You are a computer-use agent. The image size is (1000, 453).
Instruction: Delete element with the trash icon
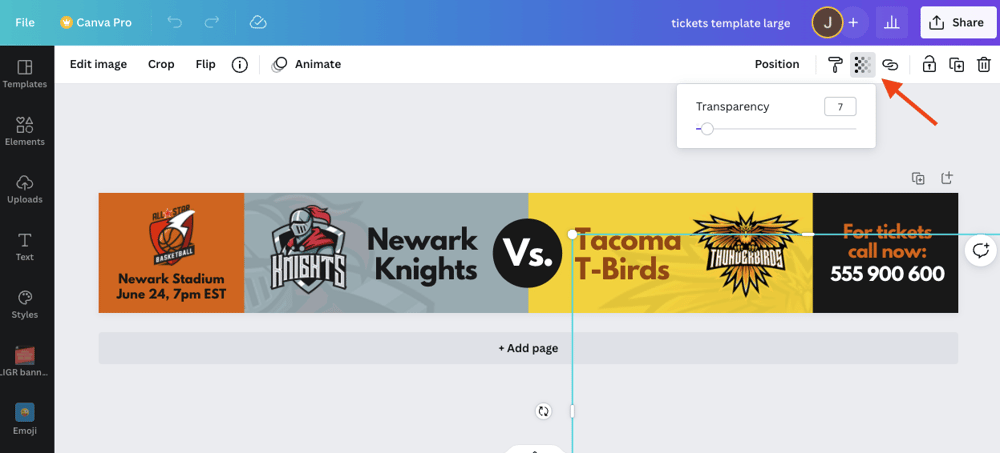click(x=984, y=64)
